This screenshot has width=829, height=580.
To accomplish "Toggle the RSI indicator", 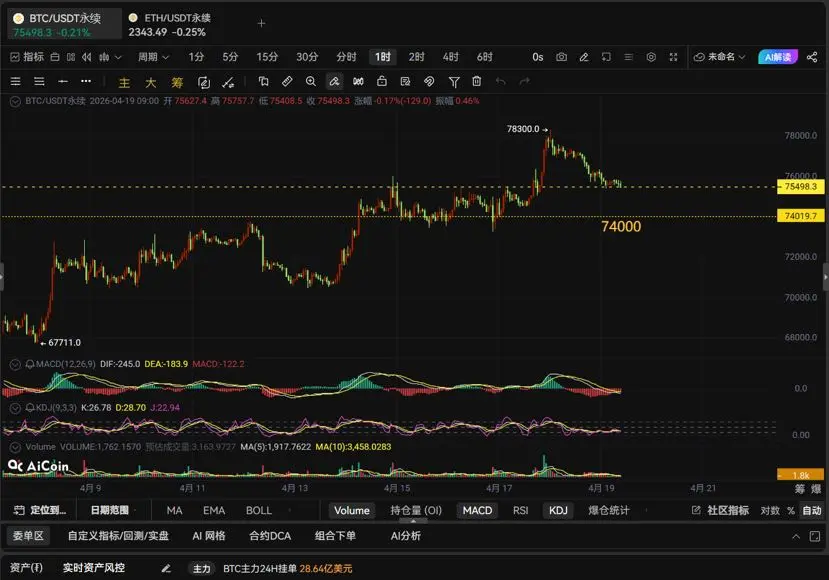I will point(520,510).
